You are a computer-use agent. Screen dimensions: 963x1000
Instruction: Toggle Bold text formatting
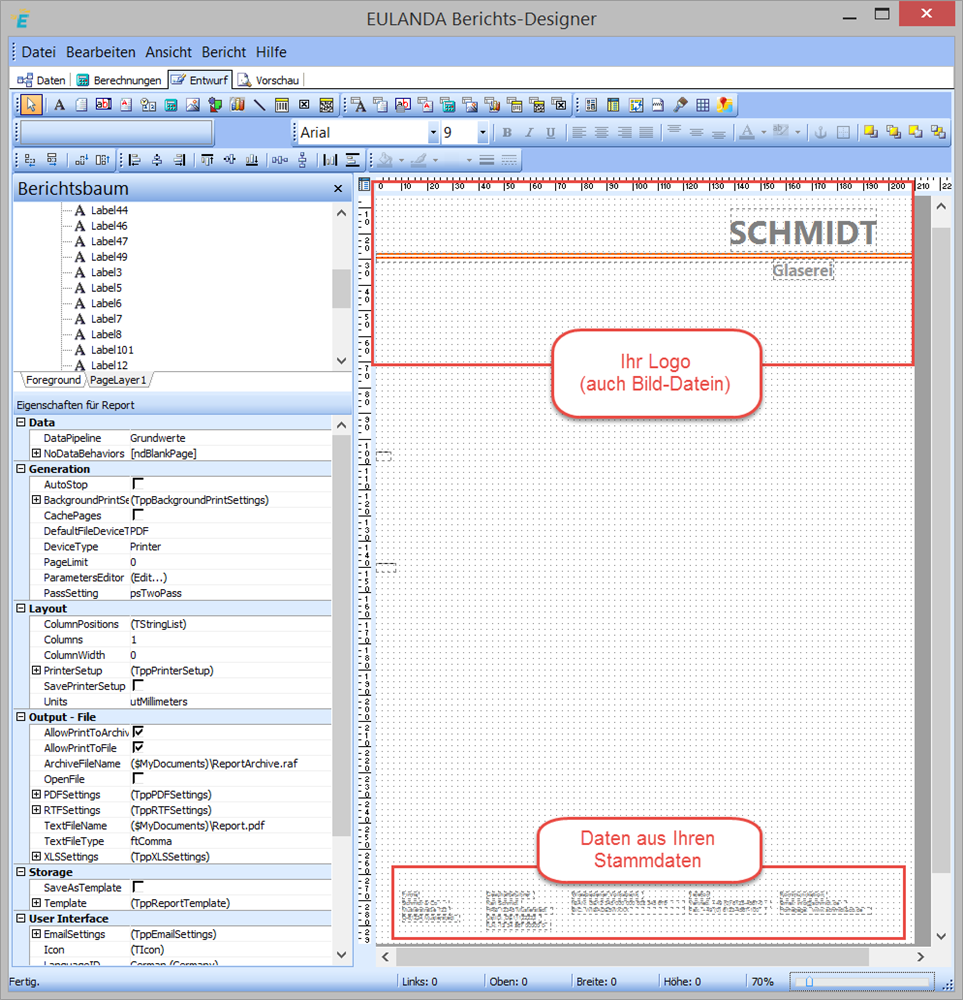(507, 133)
